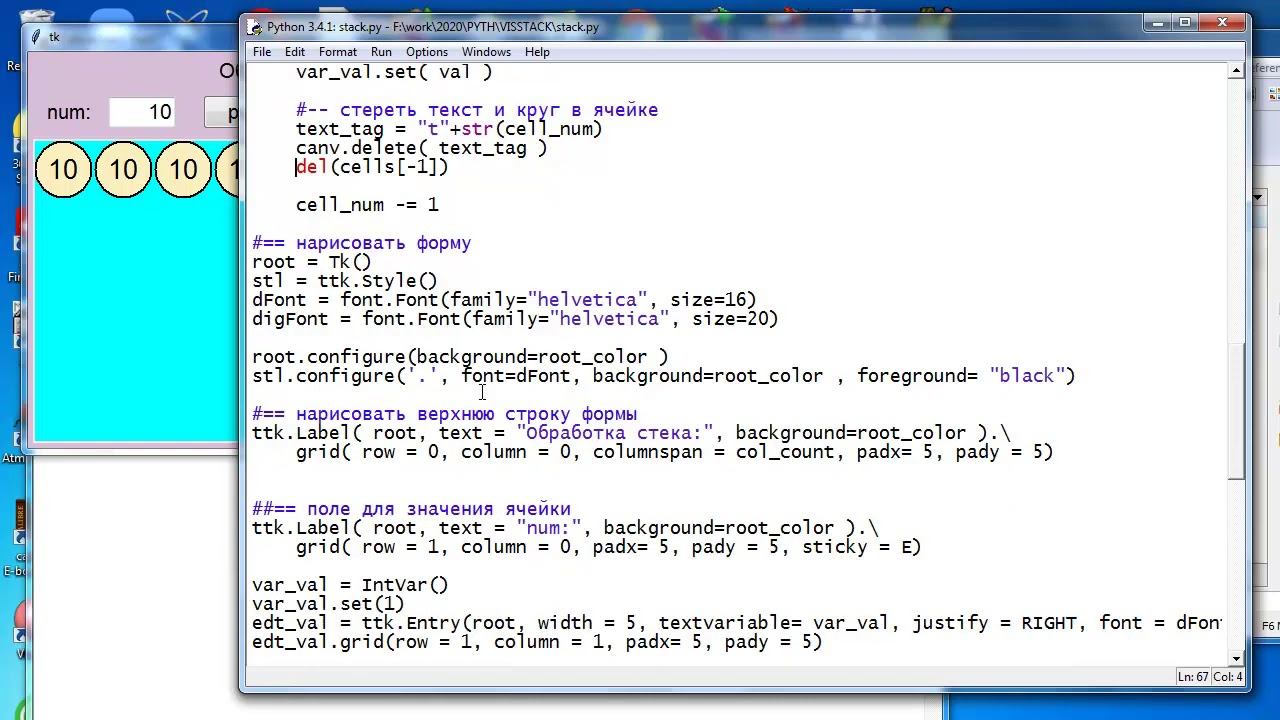This screenshot has width=1280, height=720.
Task: Click the 'edt_val = ttk.Entry' line
Action: 737,623
